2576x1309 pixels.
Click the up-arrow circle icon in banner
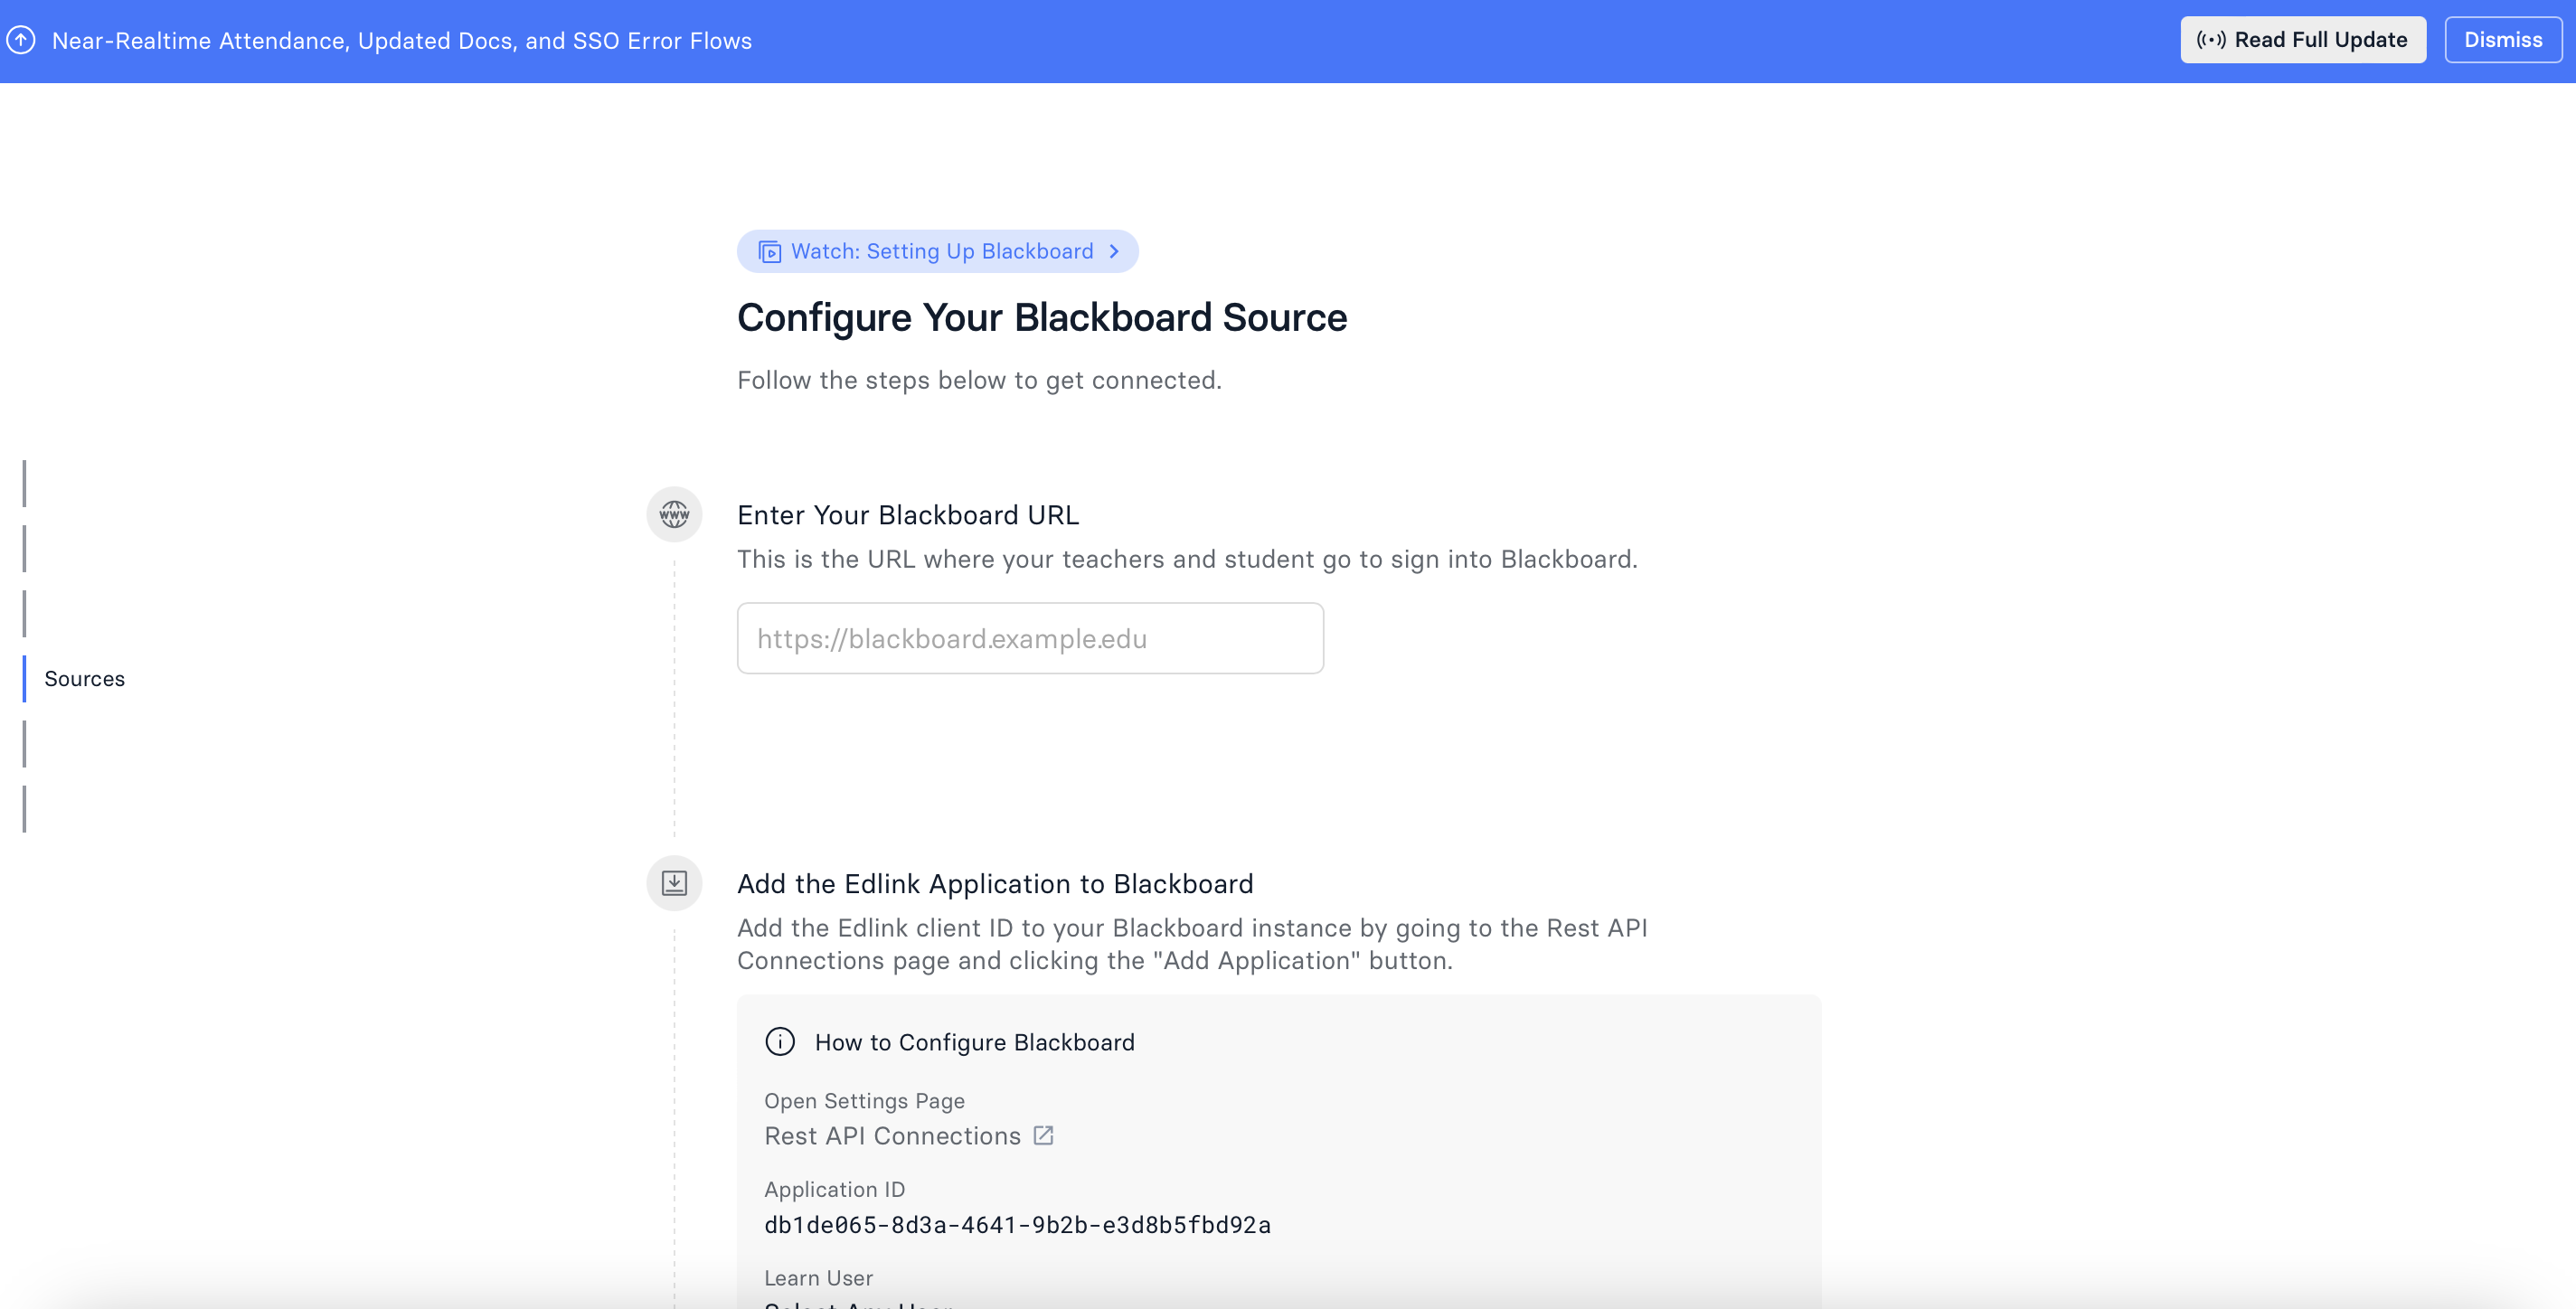(x=21, y=40)
